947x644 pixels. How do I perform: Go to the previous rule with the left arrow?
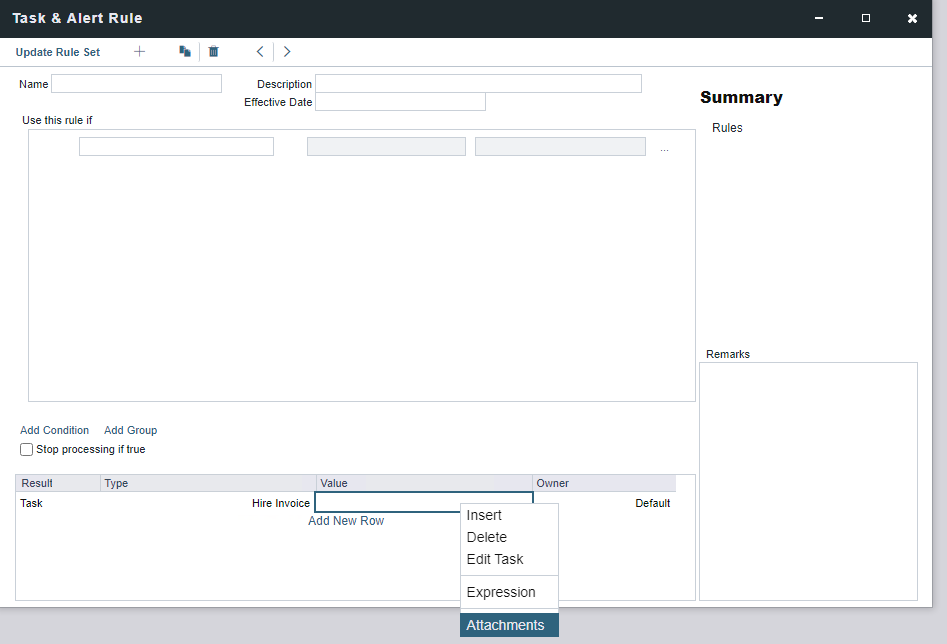(260, 52)
